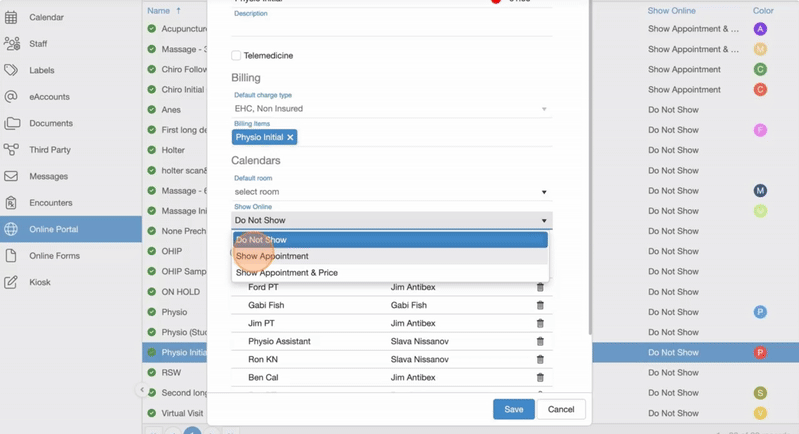Select Show Appointment & Price option

(x=287, y=273)
